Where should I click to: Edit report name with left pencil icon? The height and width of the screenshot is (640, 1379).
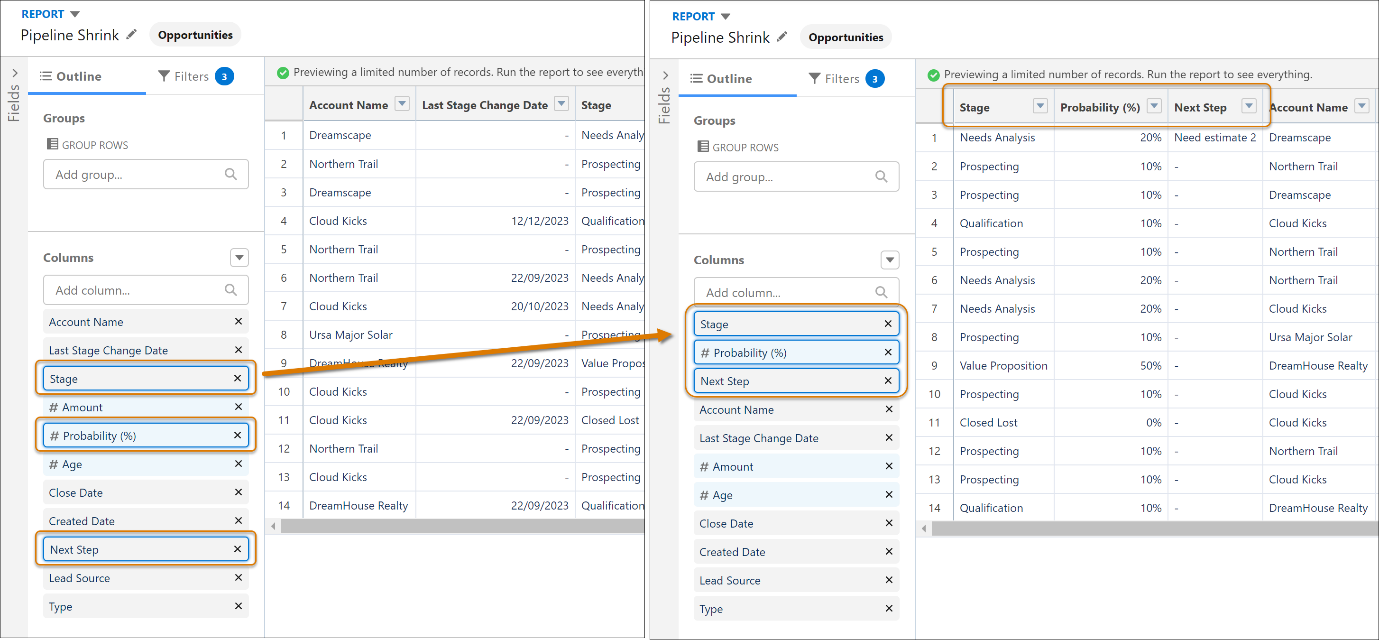131,35
